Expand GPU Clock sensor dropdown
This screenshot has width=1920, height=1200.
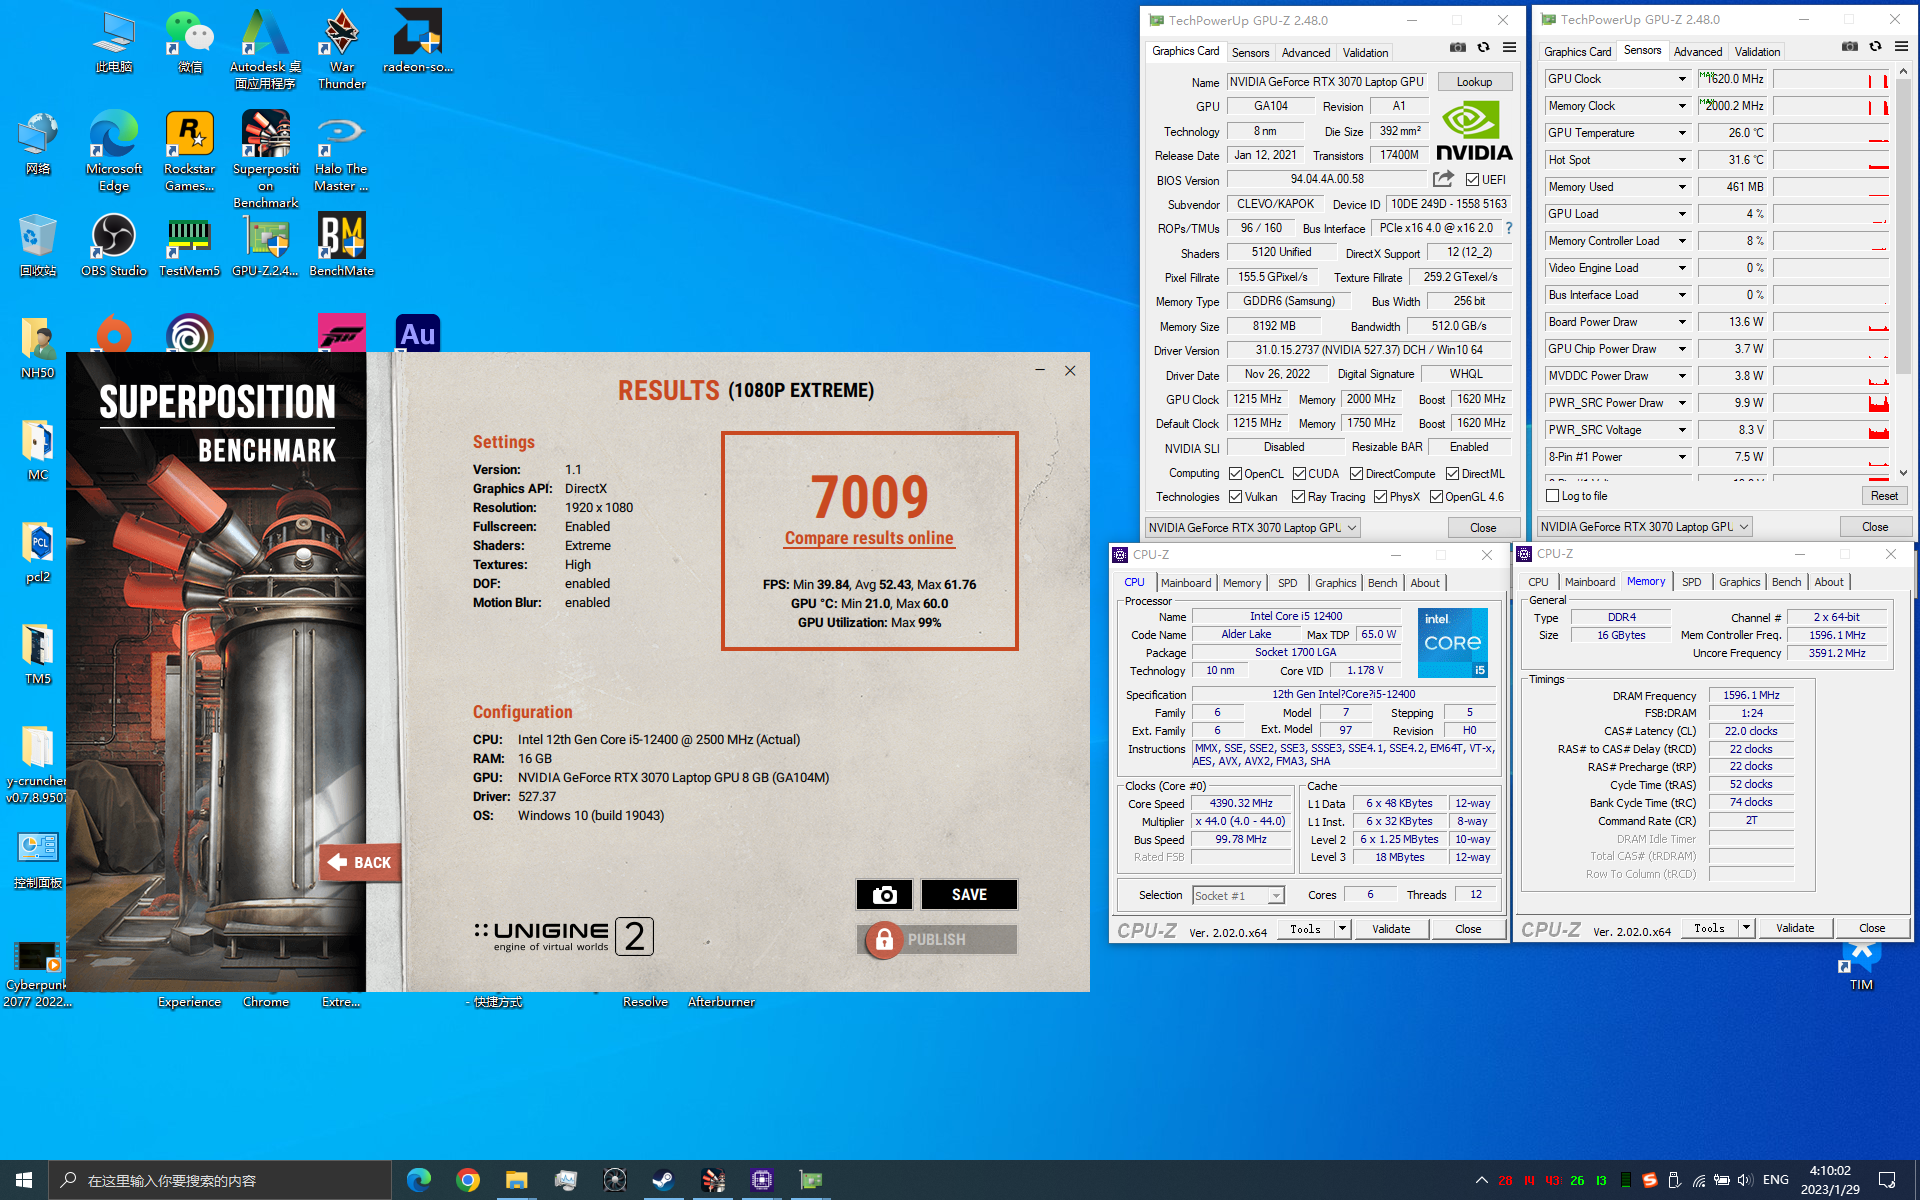click(x=1682, y=79)
